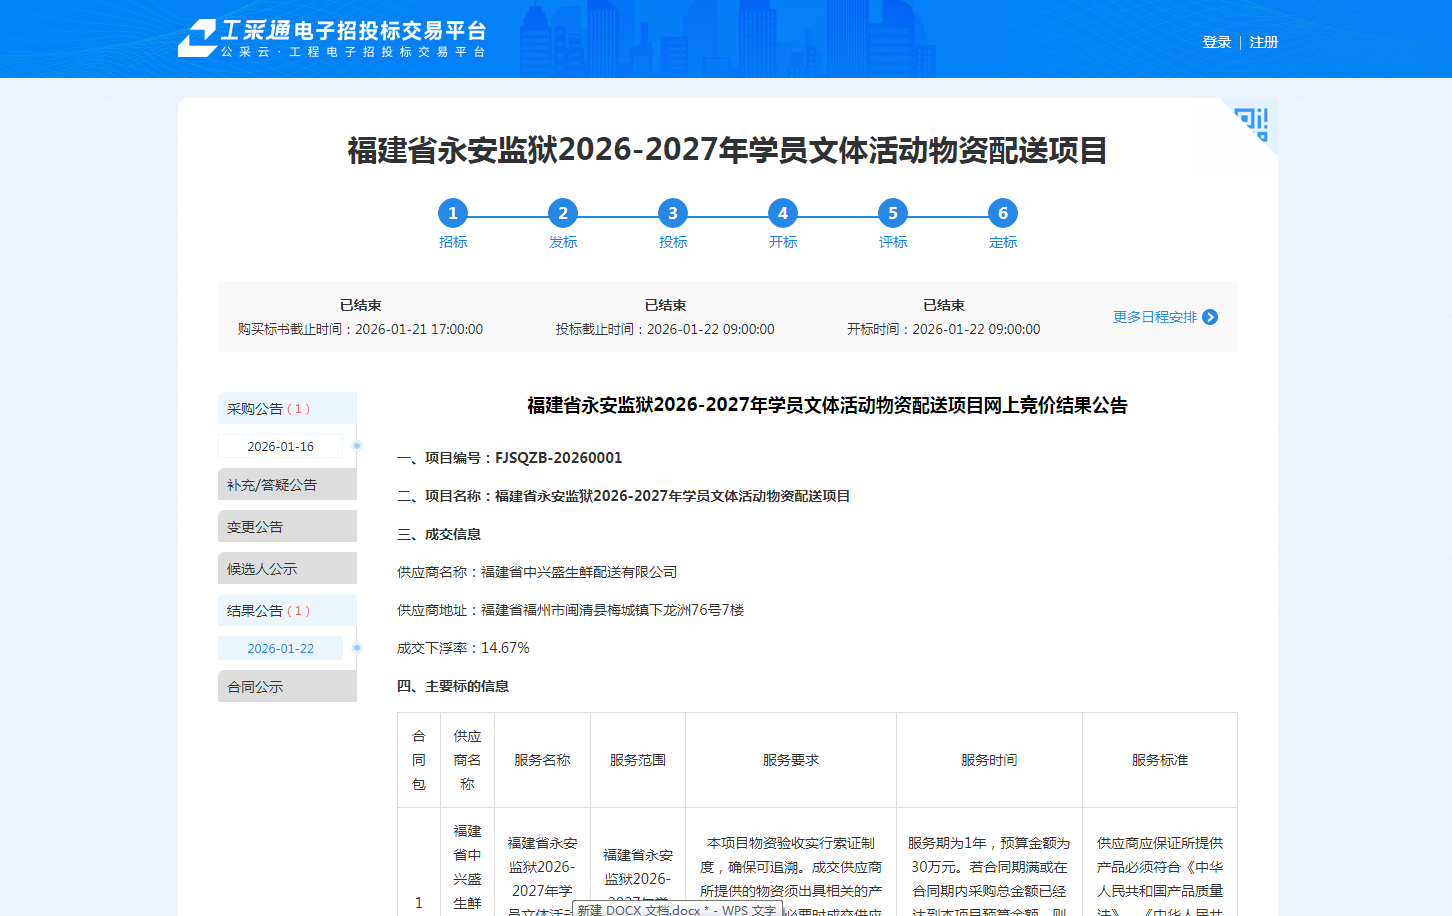Click 注册 in the header
This screenshot has width=1452, height=916.
click(x=1264, y=42)
